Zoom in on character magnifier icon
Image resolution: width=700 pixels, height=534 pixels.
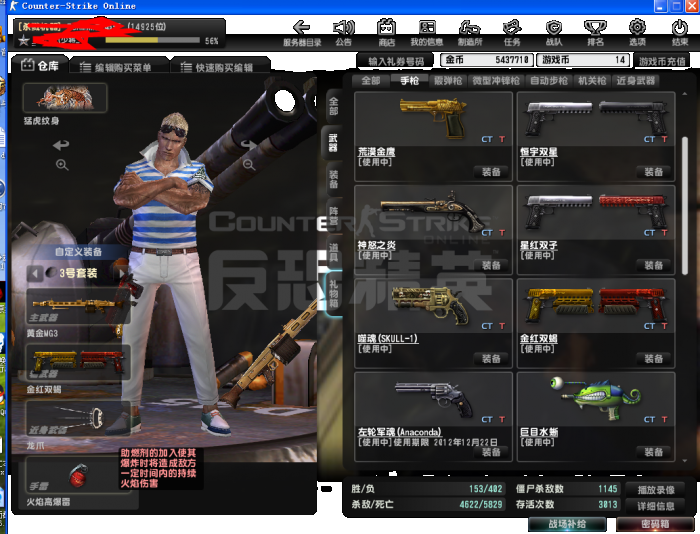click(62, 165)
